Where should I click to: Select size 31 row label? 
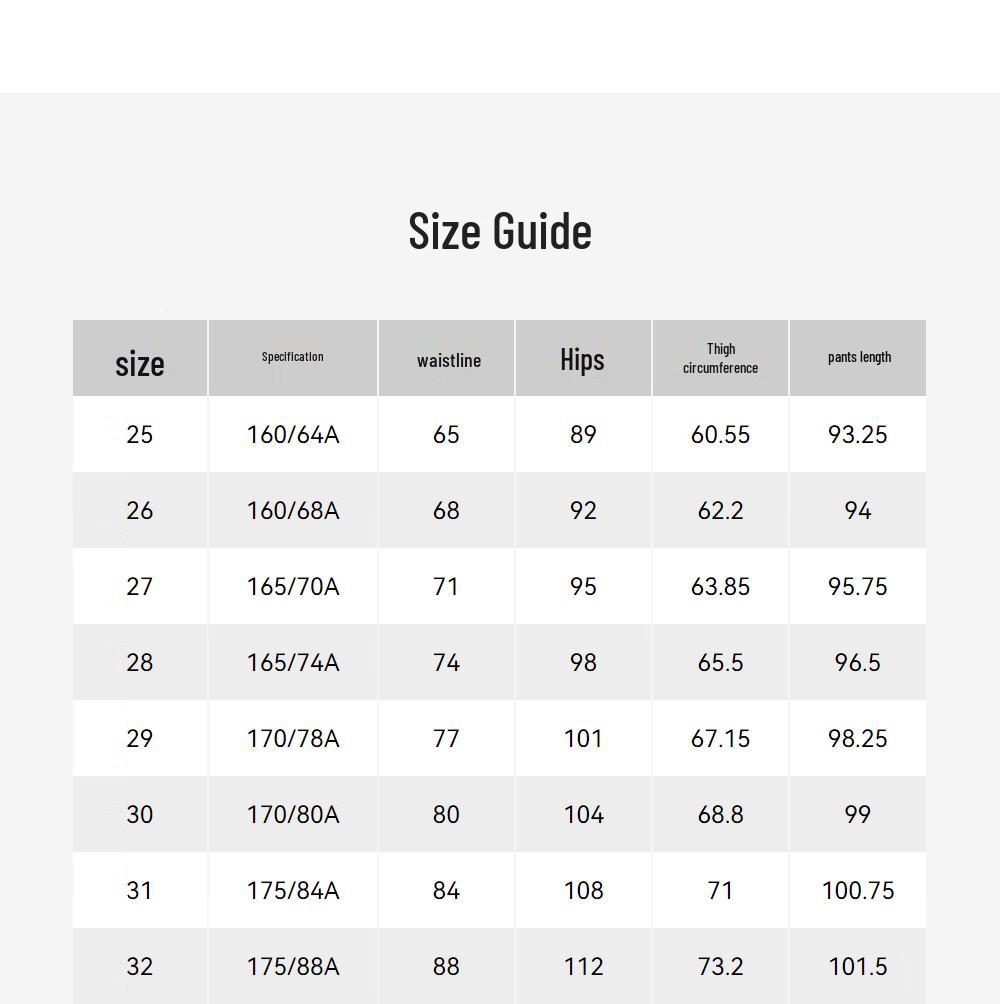coord(140,890)
